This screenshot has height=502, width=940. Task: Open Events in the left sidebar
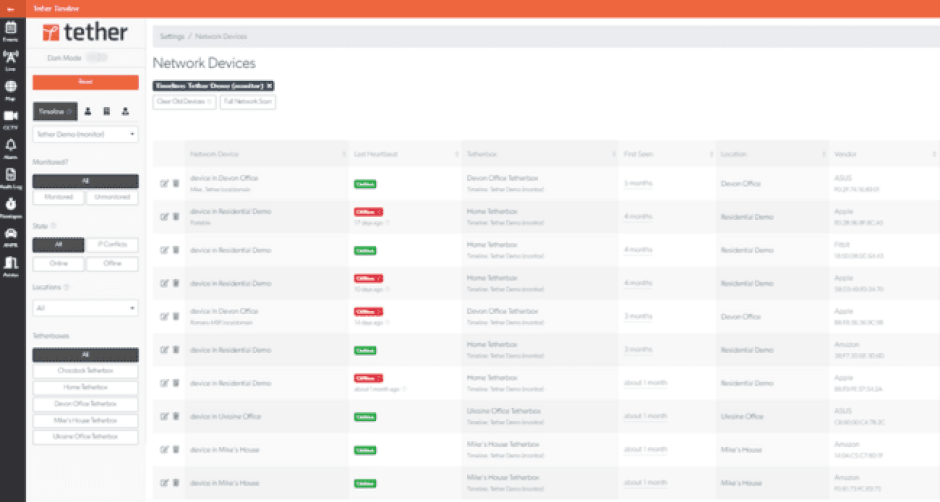pyautogui.click(x=10, y=31)
